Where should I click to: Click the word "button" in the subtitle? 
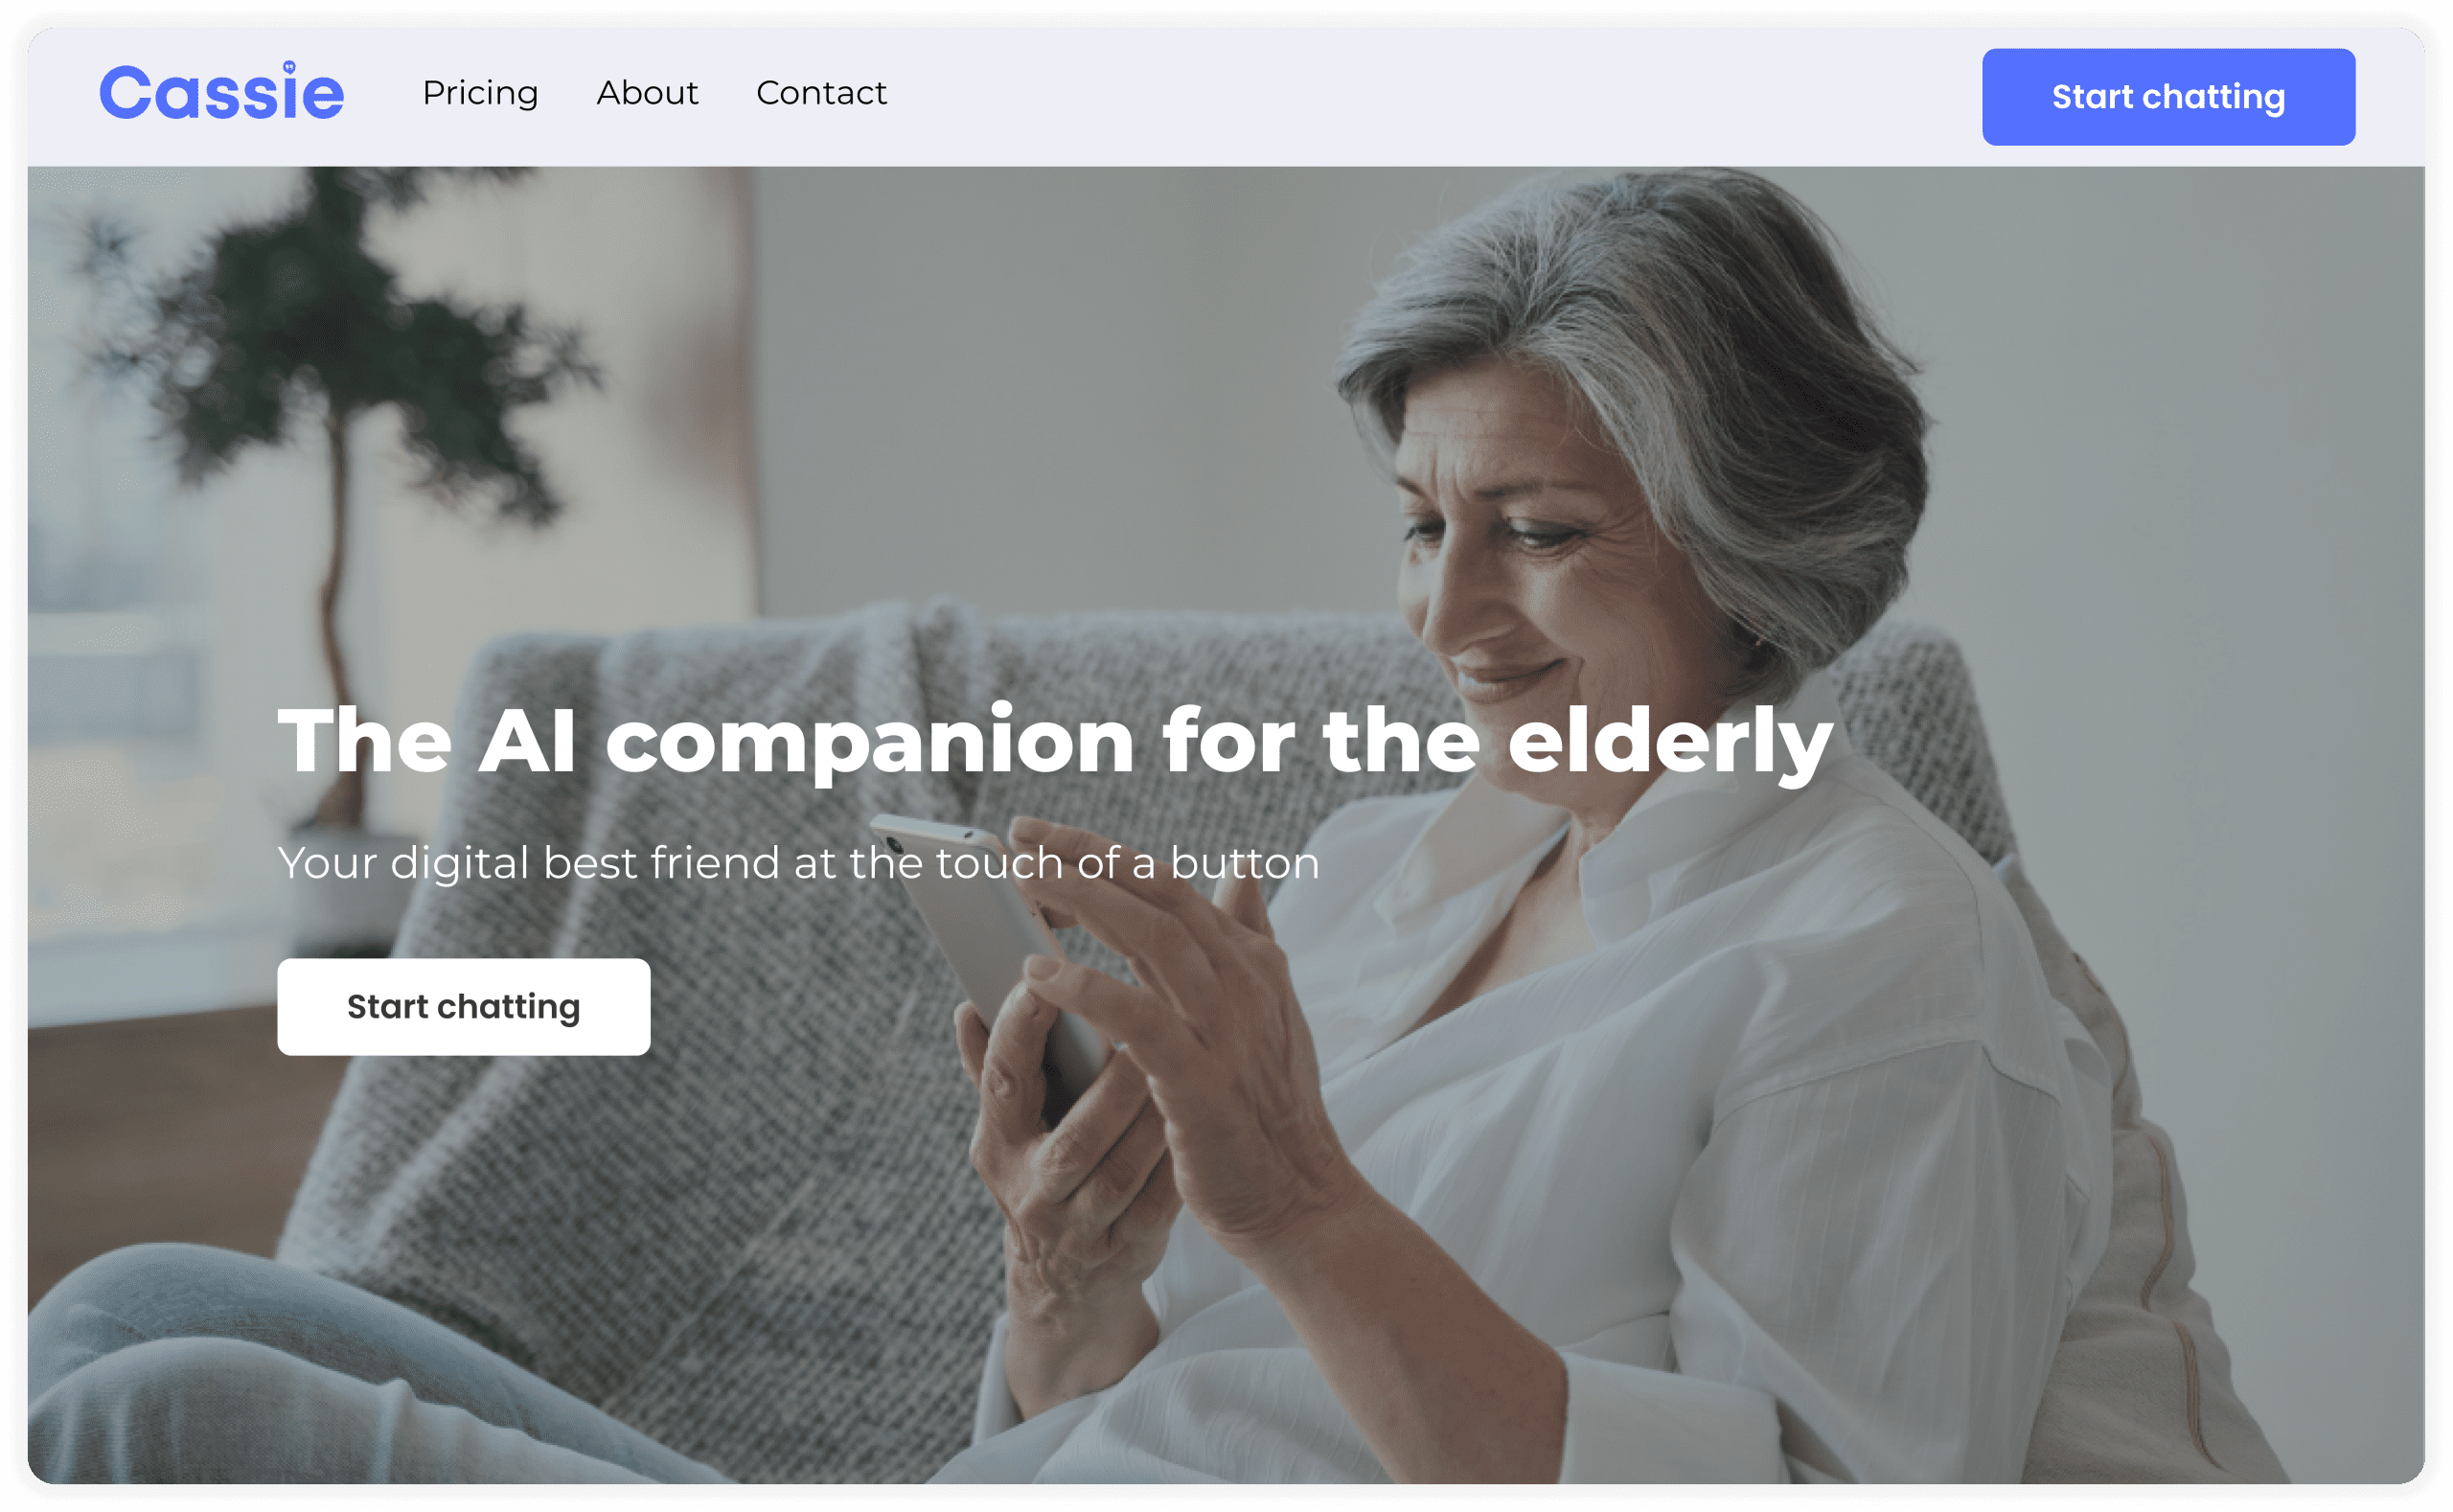1245,863
